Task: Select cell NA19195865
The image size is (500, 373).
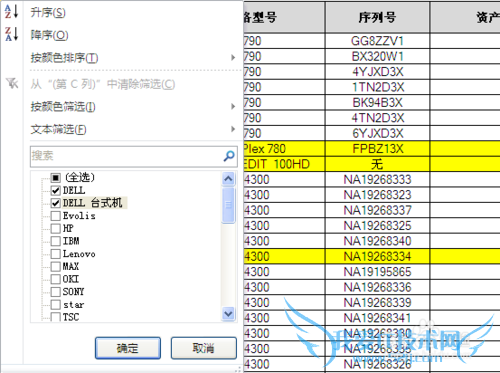Action: click(377, 272)
